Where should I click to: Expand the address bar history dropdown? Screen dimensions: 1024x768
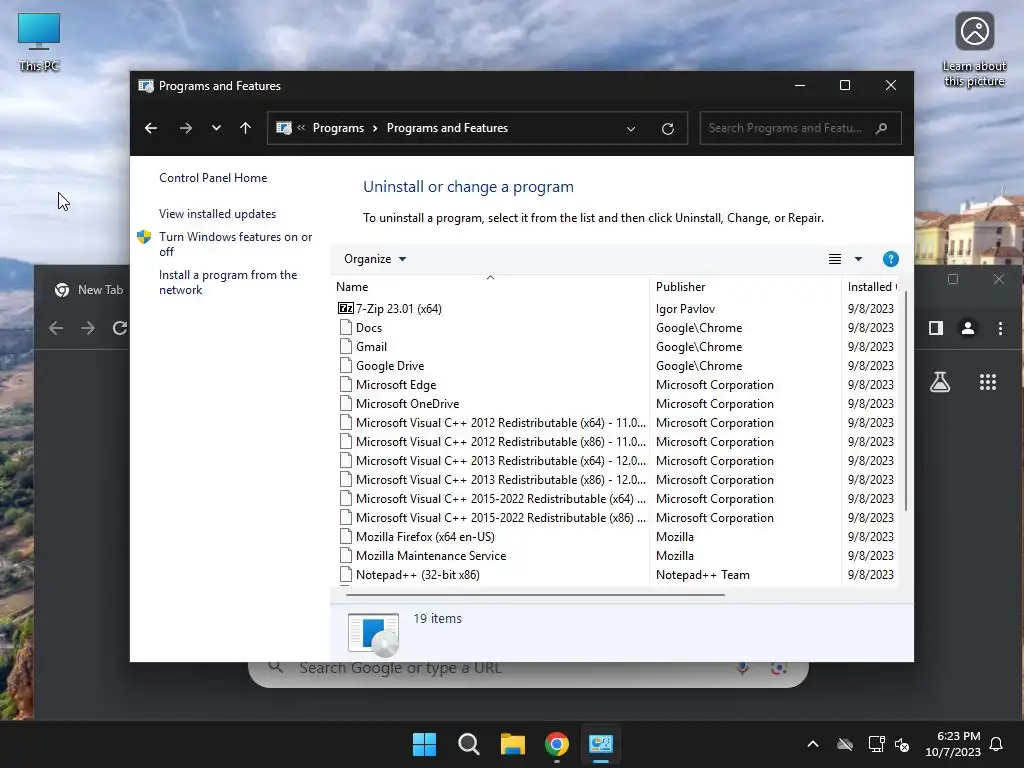tap(631, 129)
